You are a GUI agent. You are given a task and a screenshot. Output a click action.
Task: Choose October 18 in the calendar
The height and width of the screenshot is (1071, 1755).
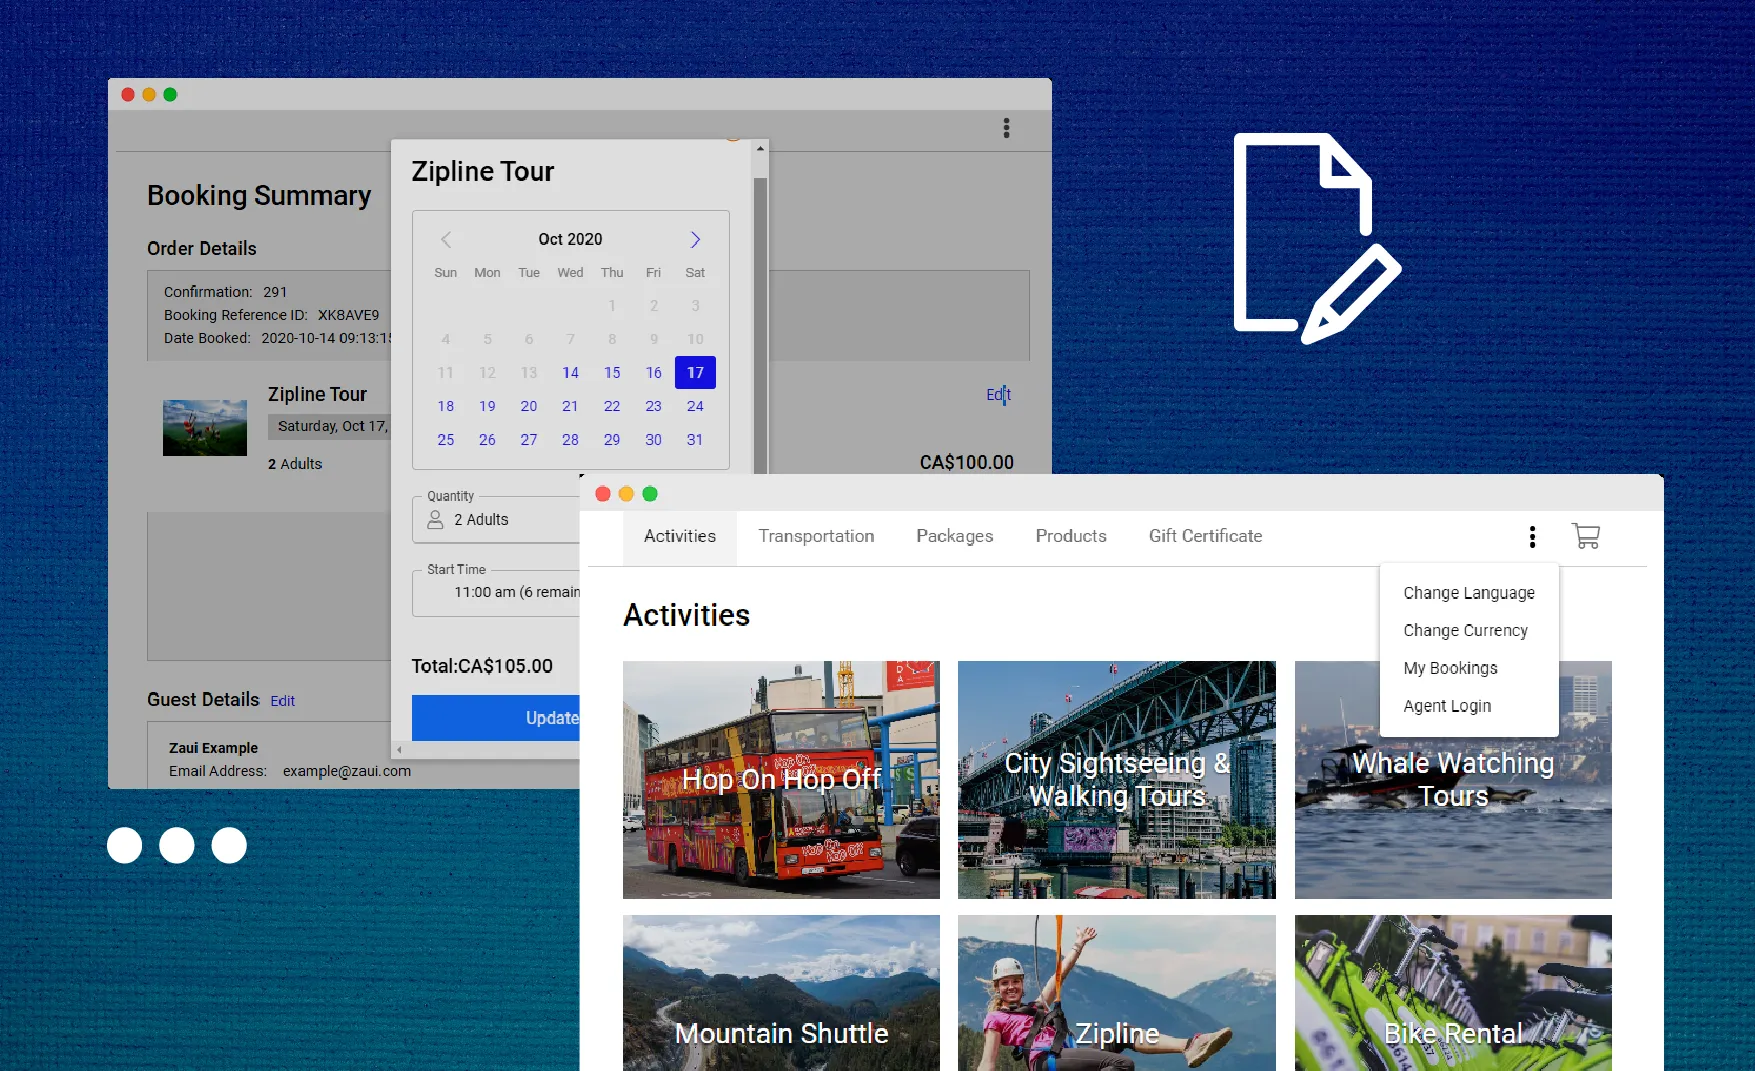point(446,406)
